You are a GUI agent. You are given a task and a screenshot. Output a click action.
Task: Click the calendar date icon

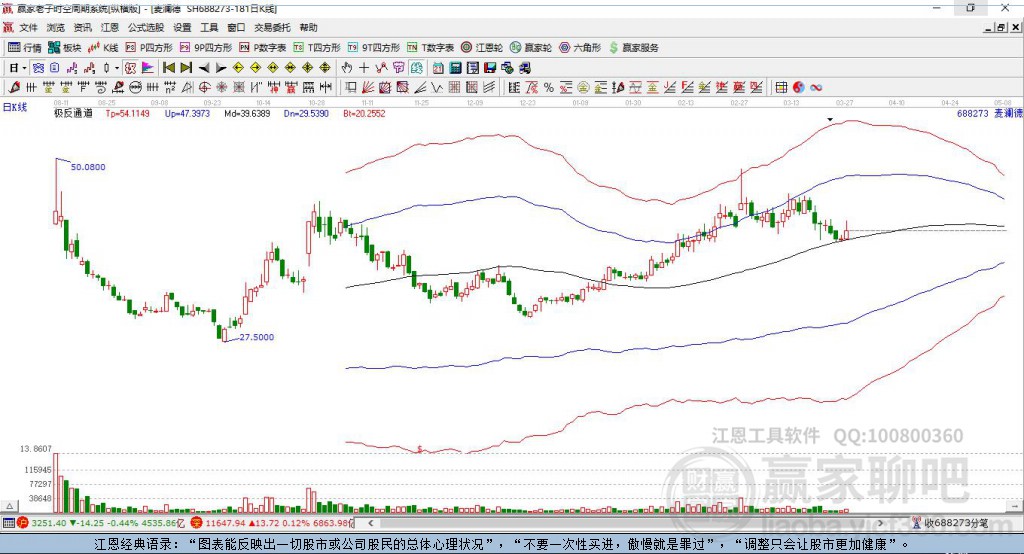tap(438, 68)
